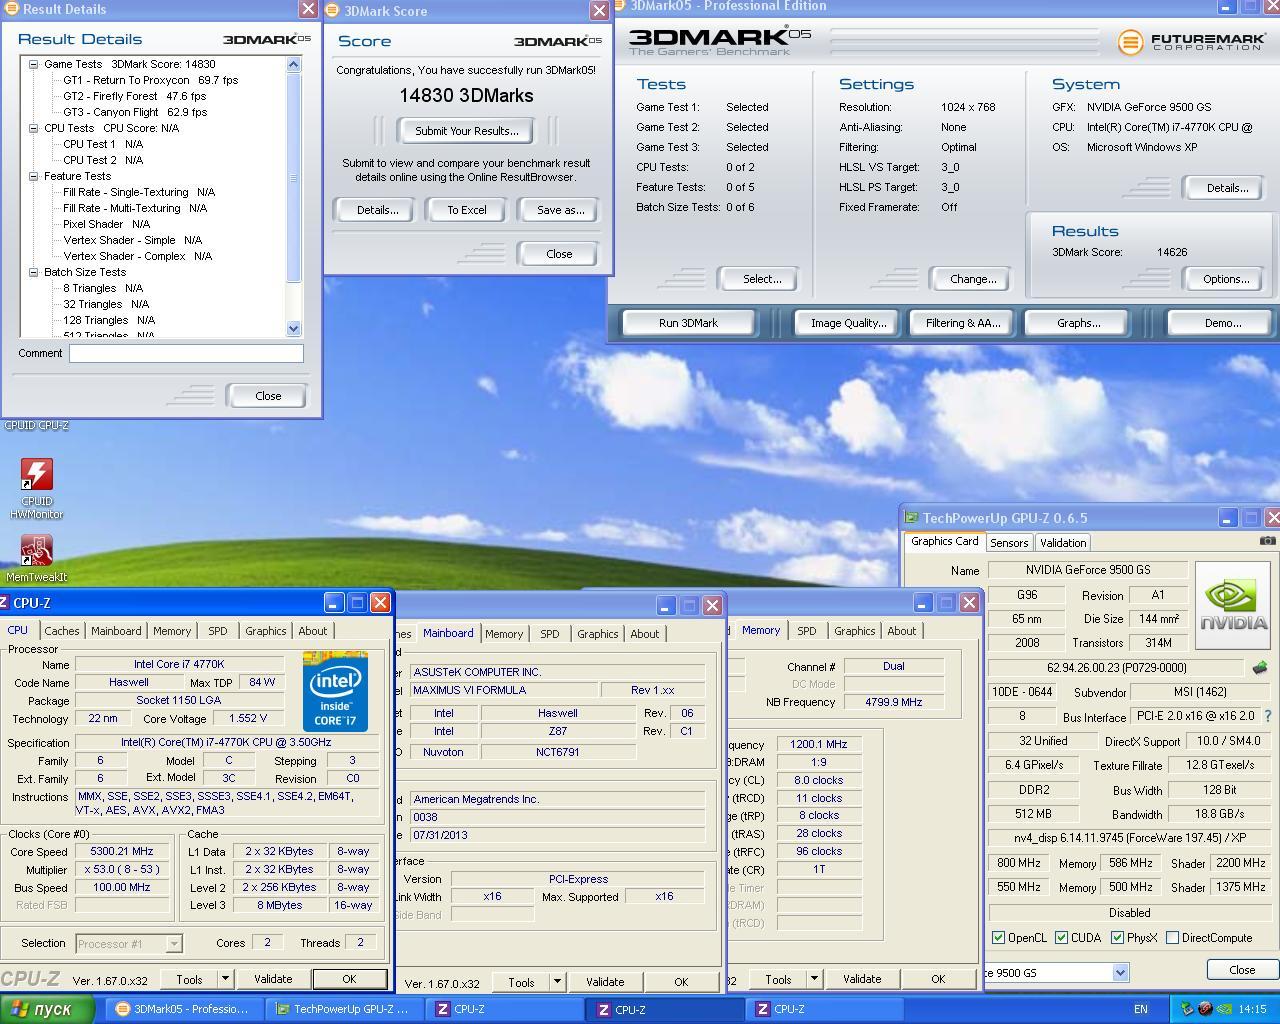Click the GPU-Z BIOS save chip icon
Viewport: 1280px width, 1024px height.
[1259, 667]
